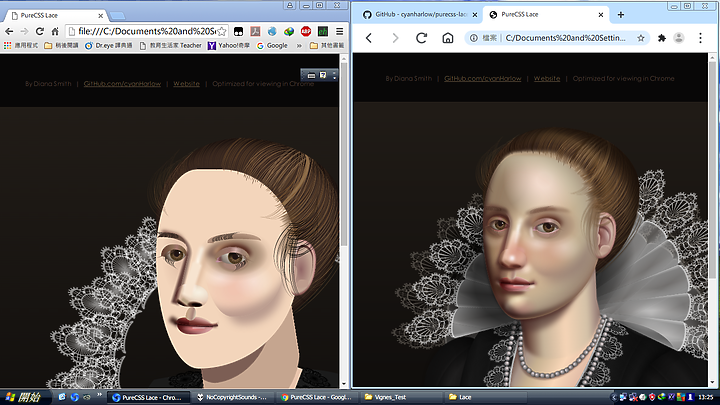This screenshot has height=405, width=720.
Task: Expand quick launch overflow chevron in taskbar
Action: (x=99, y=395)
